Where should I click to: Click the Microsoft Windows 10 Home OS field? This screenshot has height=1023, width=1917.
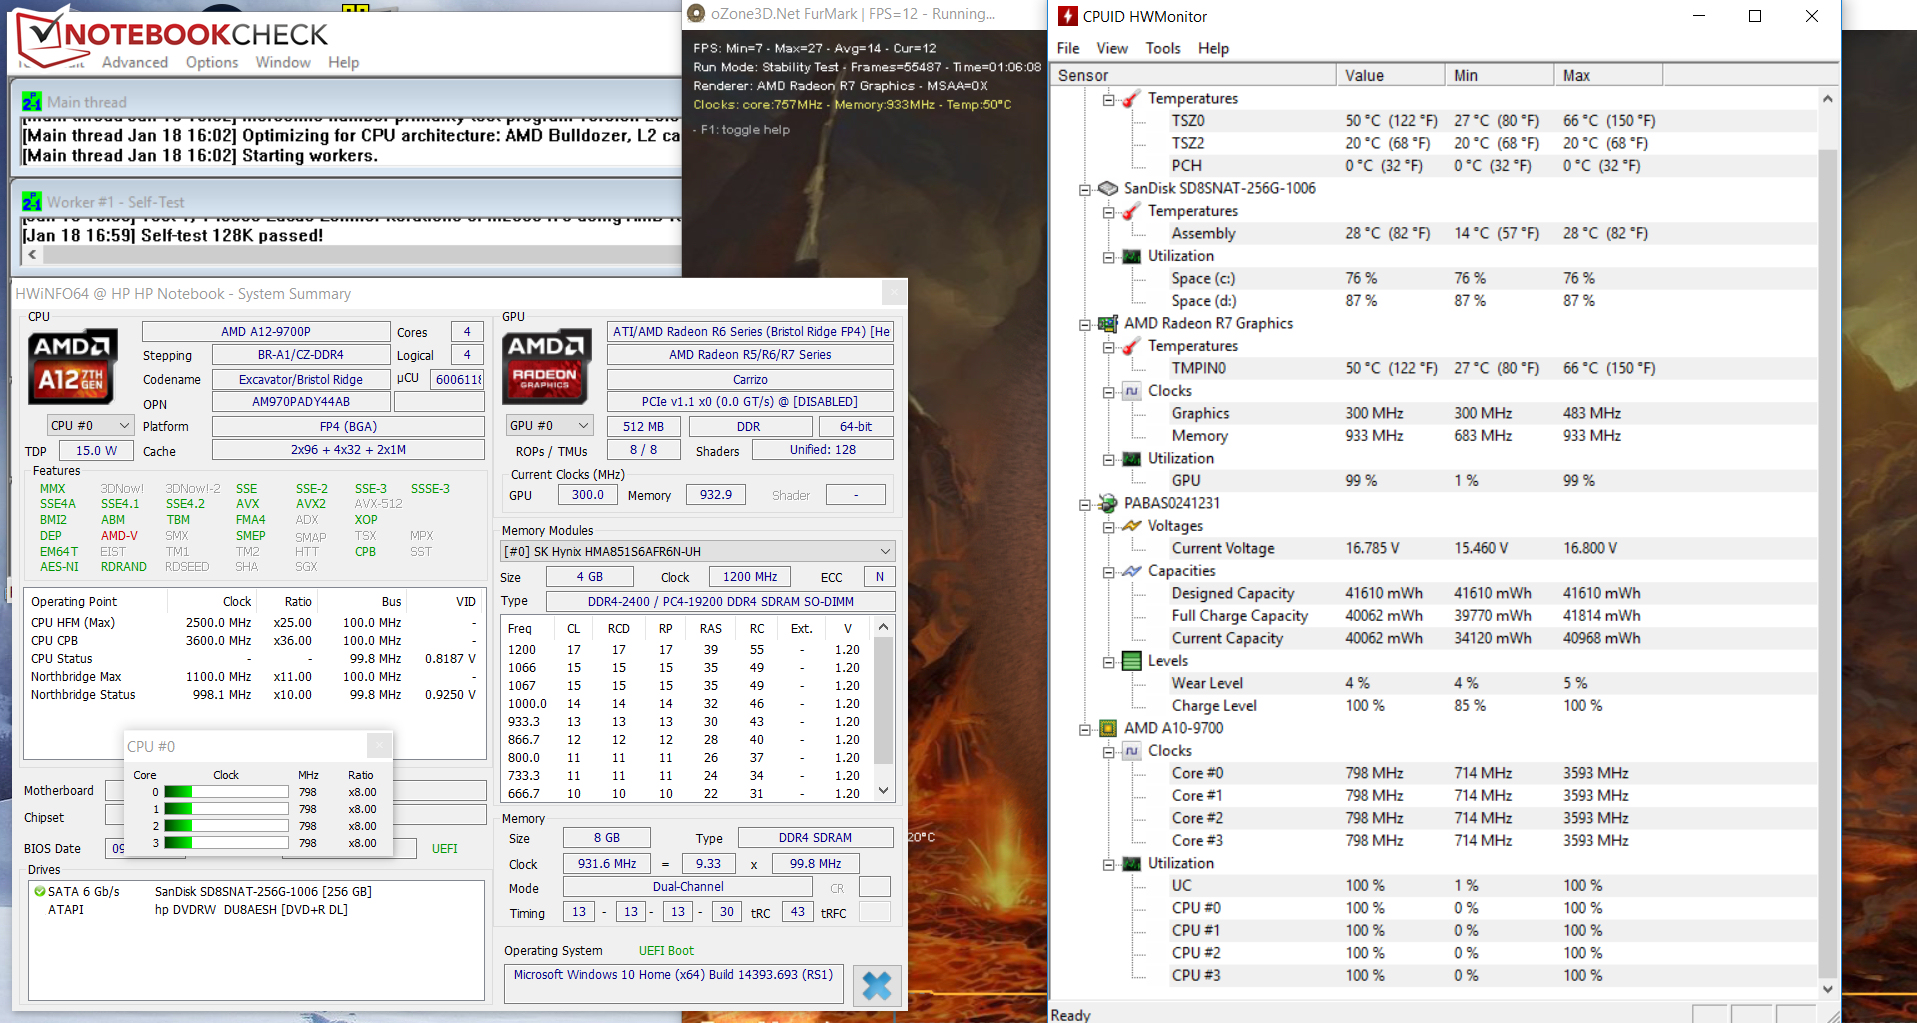(x=674, y=984)
